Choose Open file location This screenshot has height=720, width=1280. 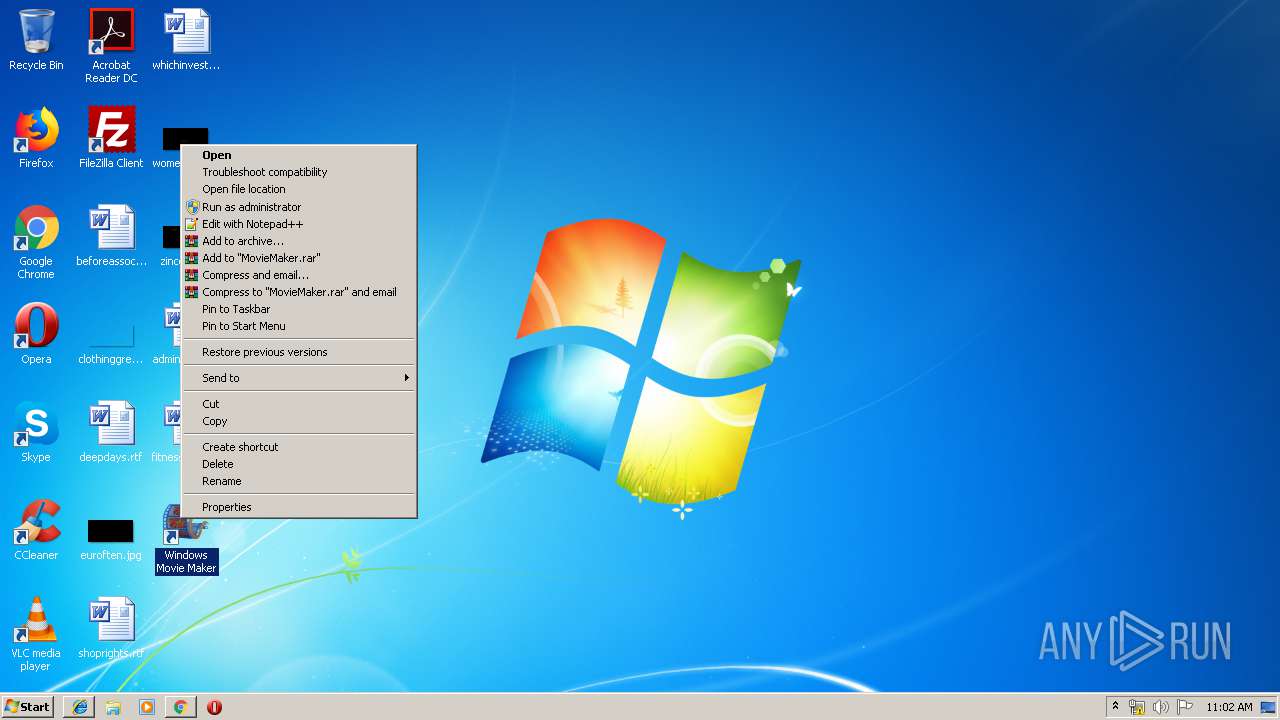(x=299, y=189)
